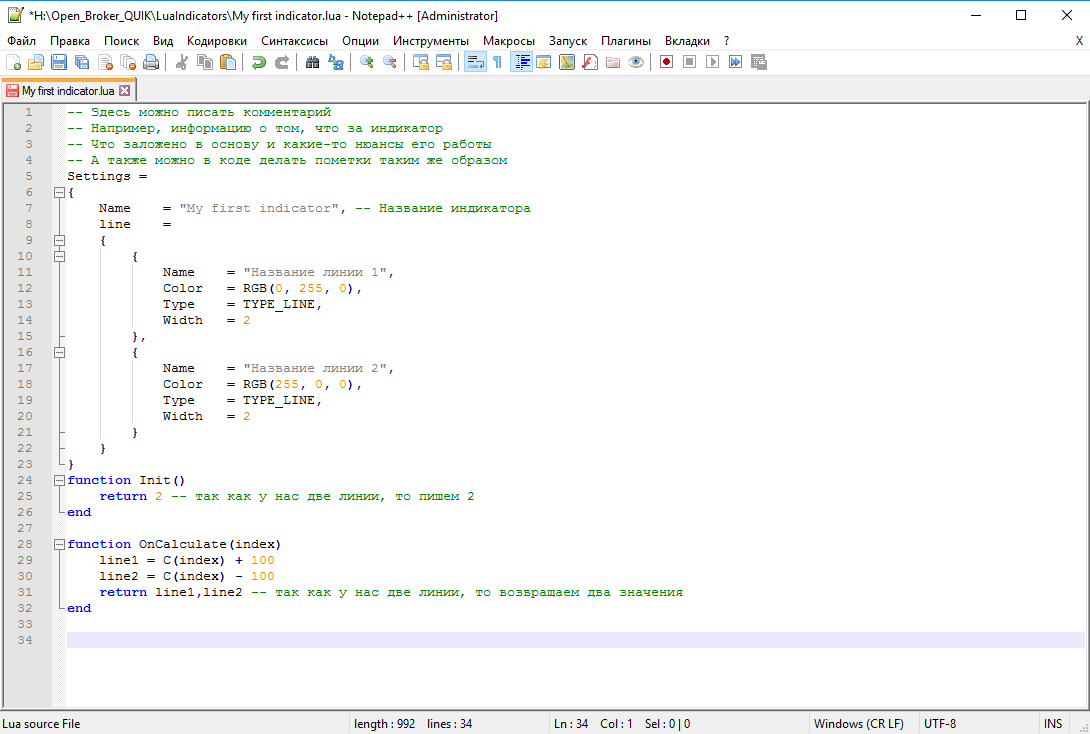The image size is (1090, 734).
Task: Print the document with the printer icon
Action: pos(151,63)
